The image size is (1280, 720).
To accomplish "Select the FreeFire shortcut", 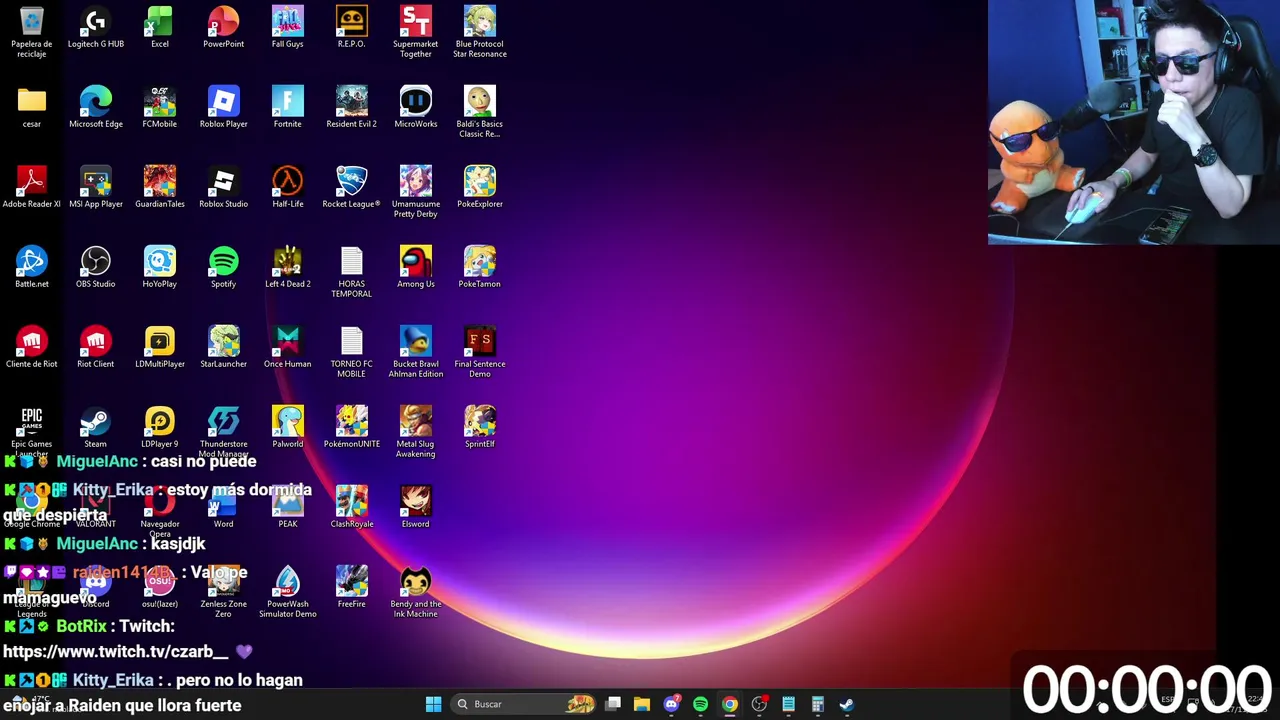I will [x=351, y=588].
